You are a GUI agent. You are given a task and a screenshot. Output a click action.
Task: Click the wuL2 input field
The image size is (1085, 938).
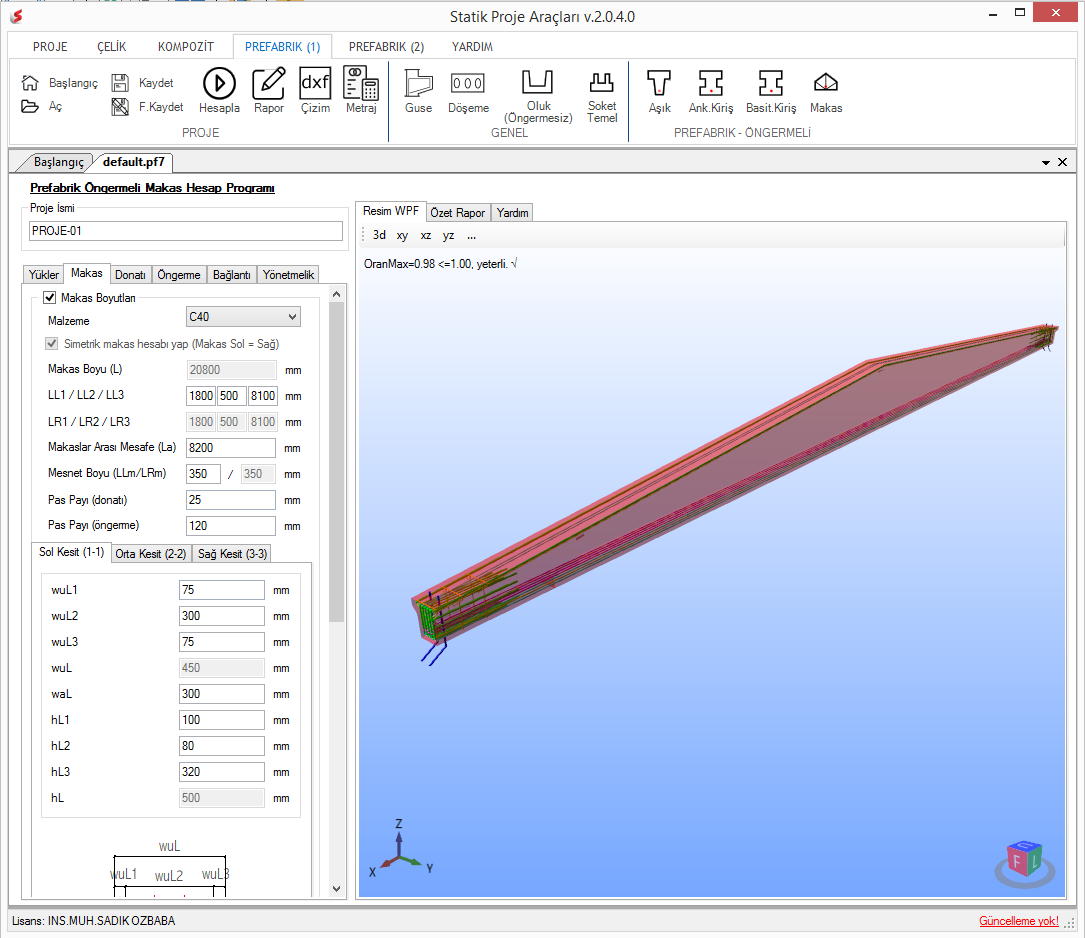coord(221,616)
